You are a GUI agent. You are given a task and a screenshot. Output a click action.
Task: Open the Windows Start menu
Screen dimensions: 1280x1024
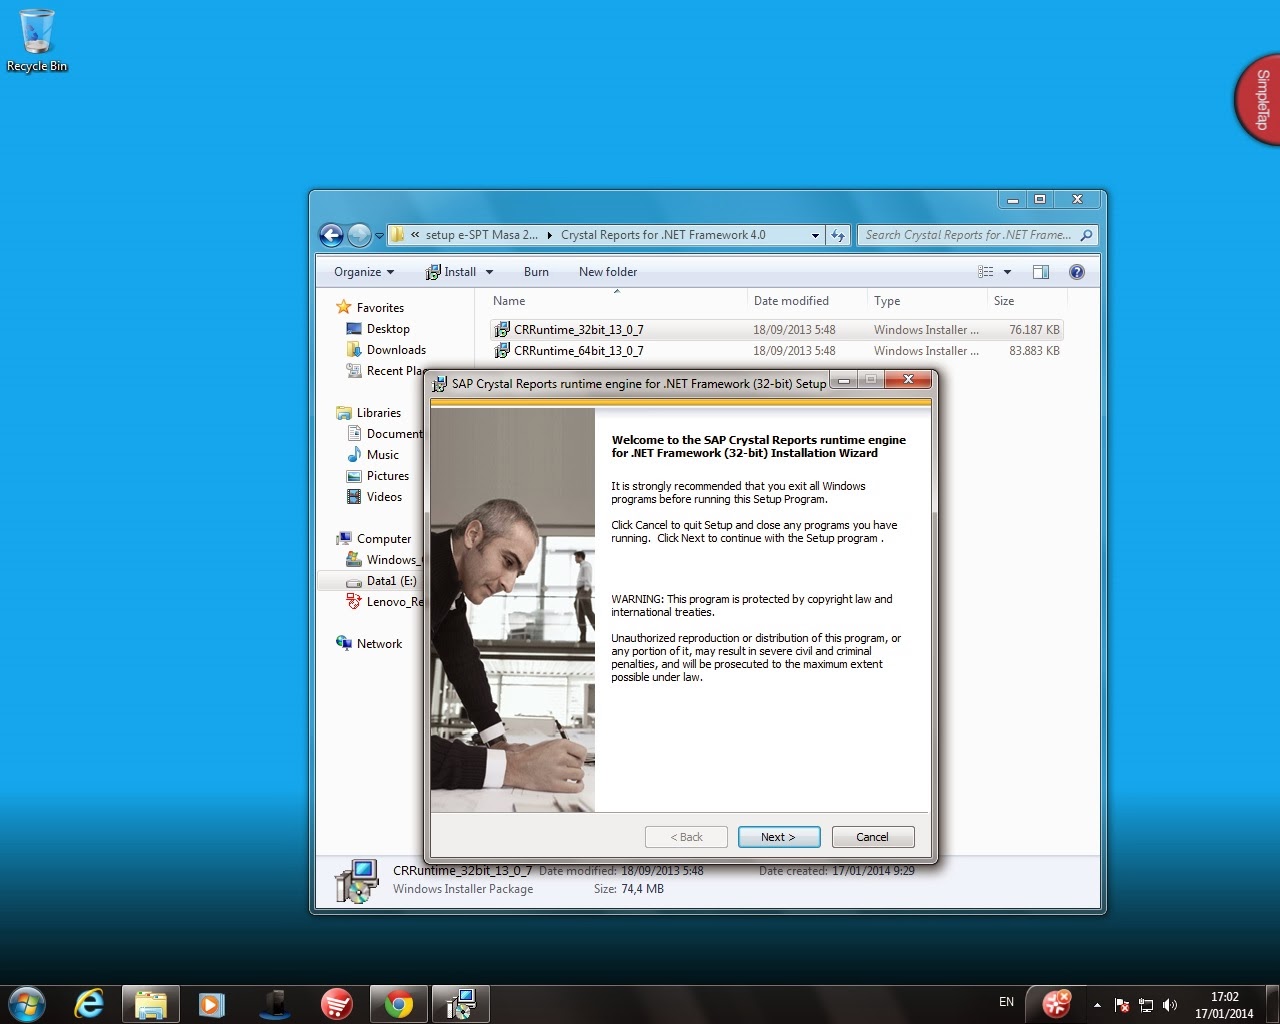26,1003
